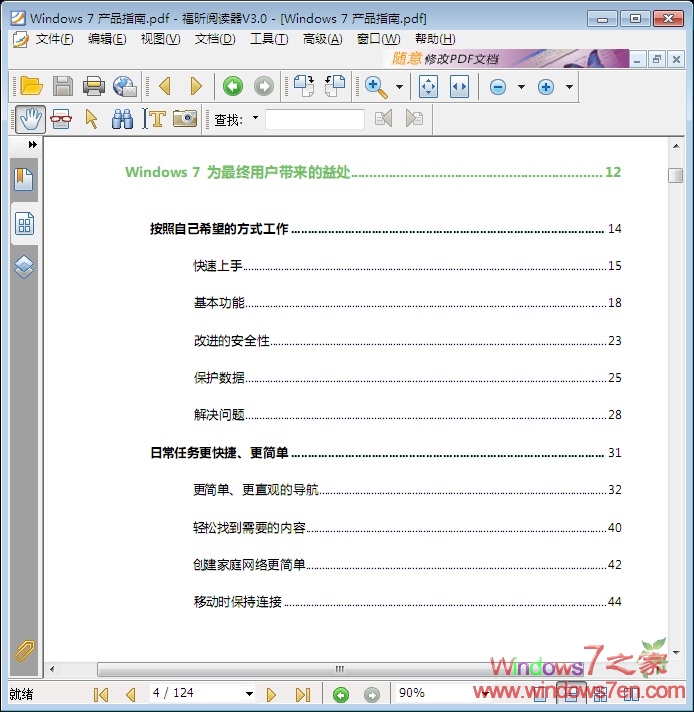Take a snapshot with camera icon
The image size is (694, 712).
(x=185, y=119)
